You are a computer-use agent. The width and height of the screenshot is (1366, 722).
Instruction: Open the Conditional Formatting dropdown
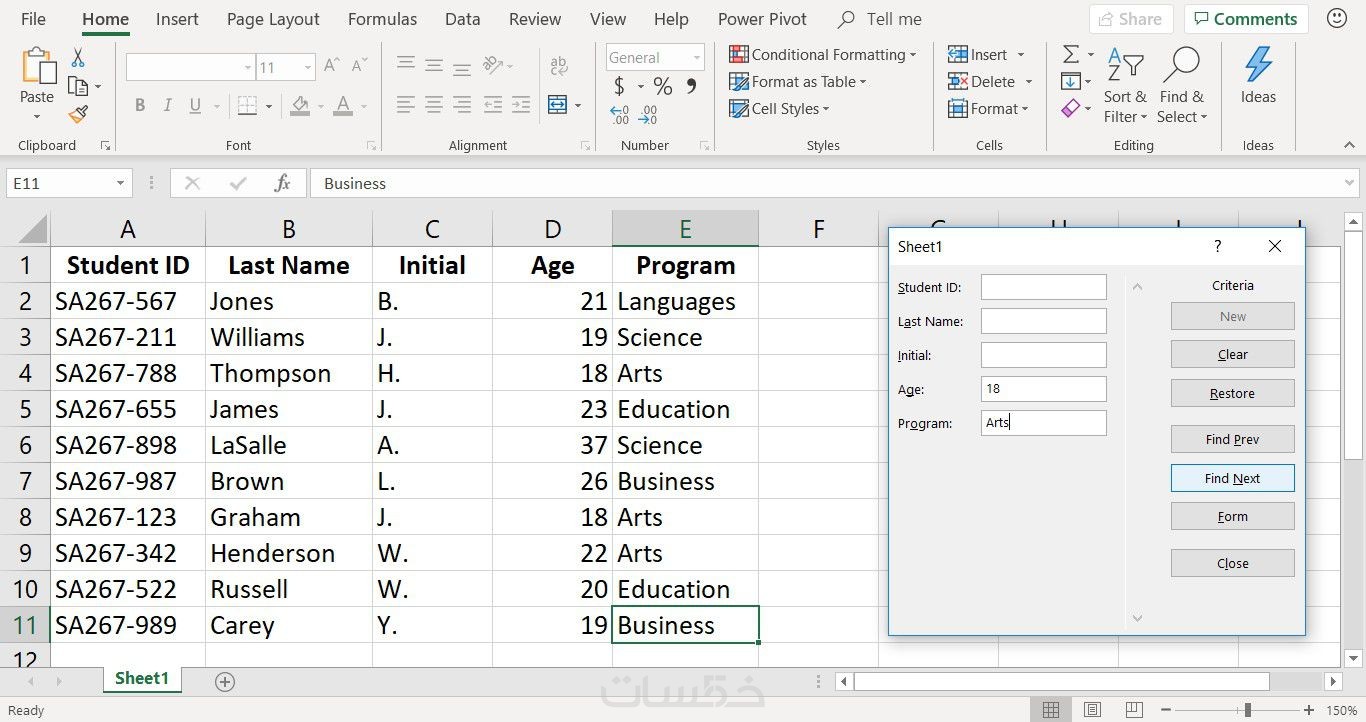coord(822,55)
